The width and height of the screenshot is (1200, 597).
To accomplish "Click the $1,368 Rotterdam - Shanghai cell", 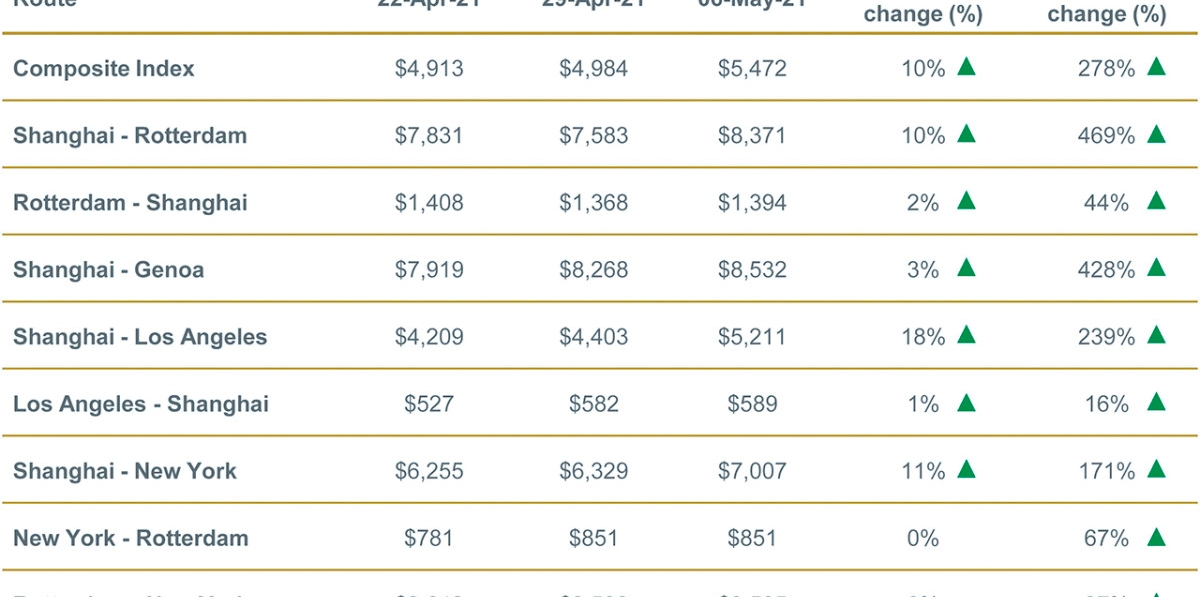I will (x=594, y=203).
